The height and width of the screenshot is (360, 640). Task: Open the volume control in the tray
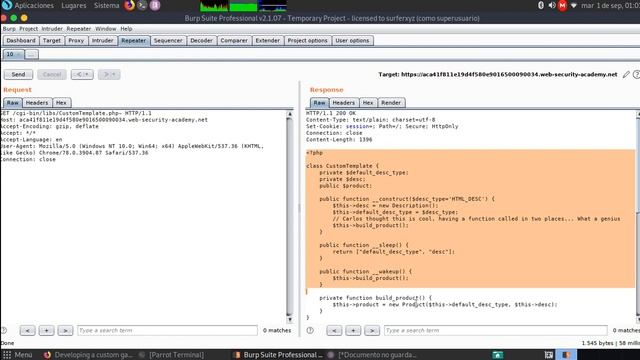click(x=551, y=5)
